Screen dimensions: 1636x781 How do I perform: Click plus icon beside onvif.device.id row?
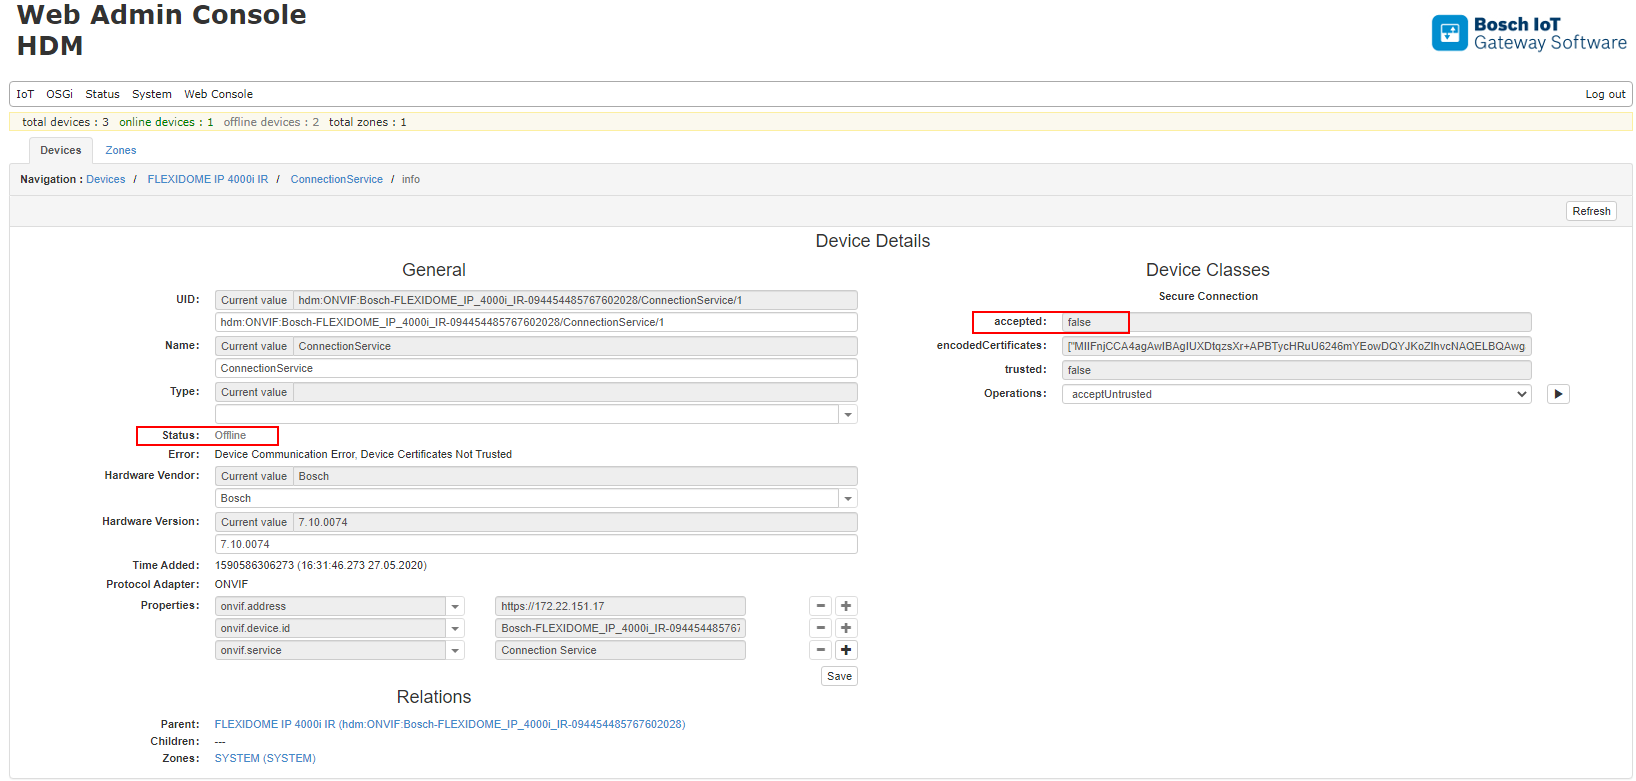click(x=846, y=628)
